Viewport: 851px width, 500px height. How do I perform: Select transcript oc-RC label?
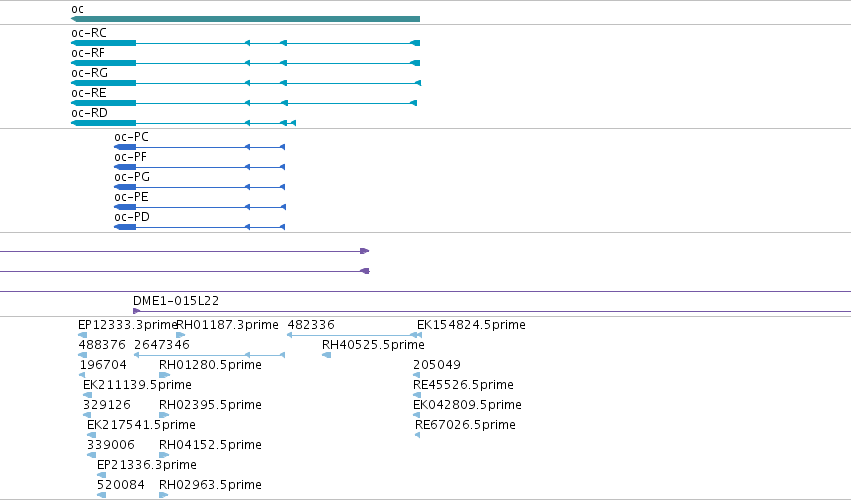click(89, 33)
